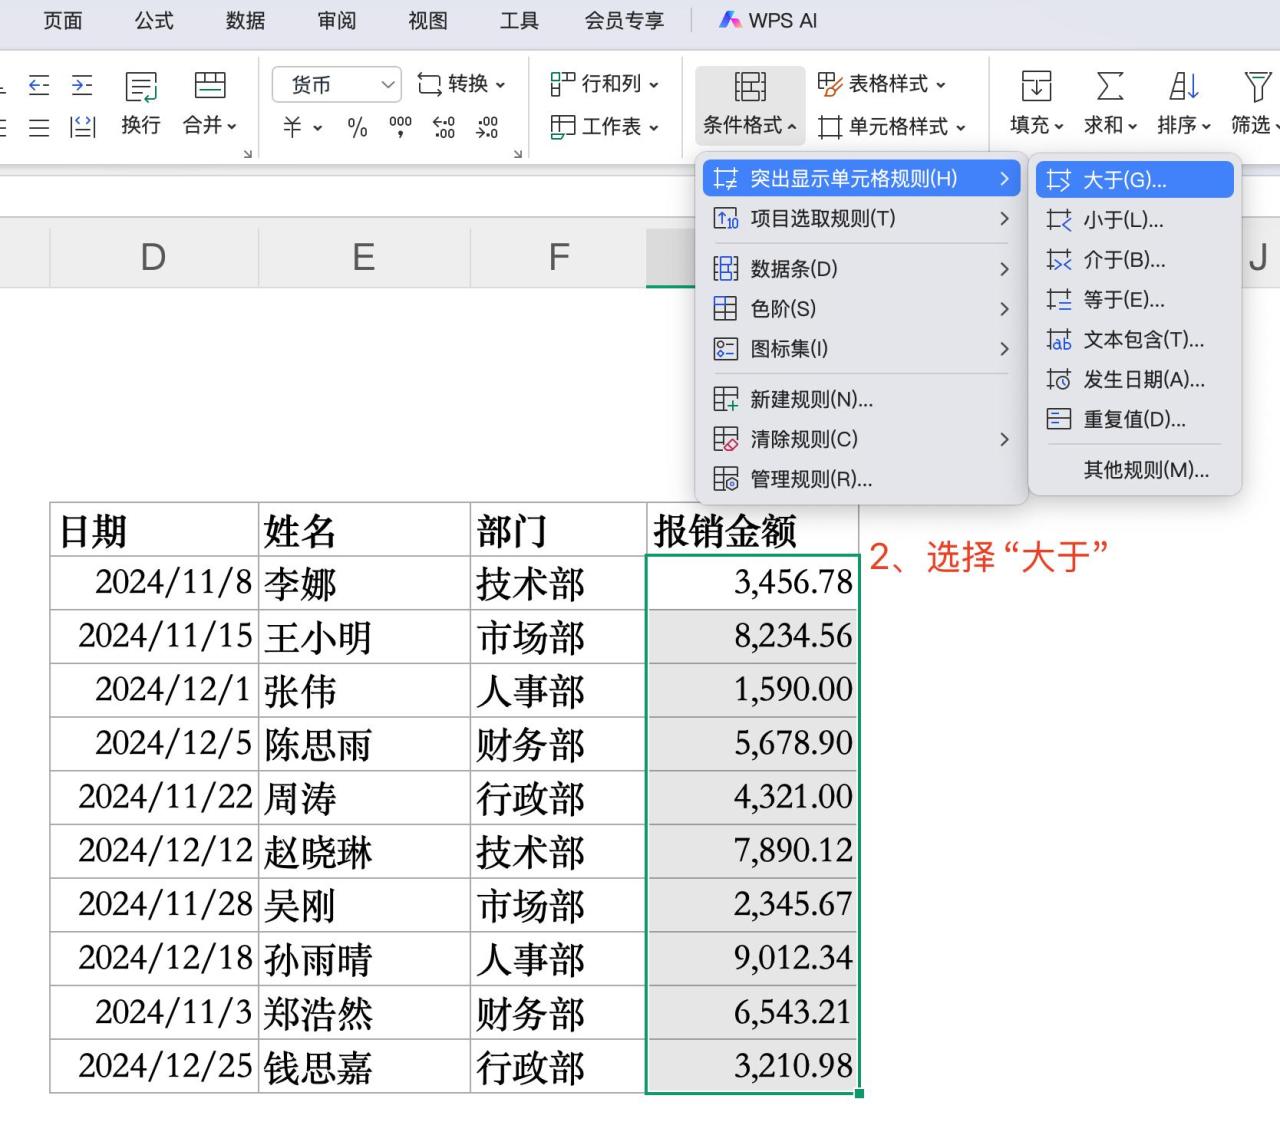Screen dimensions: 1280x1135
Task: Click the cell containing 8,234.56
Action: (752, 636)
